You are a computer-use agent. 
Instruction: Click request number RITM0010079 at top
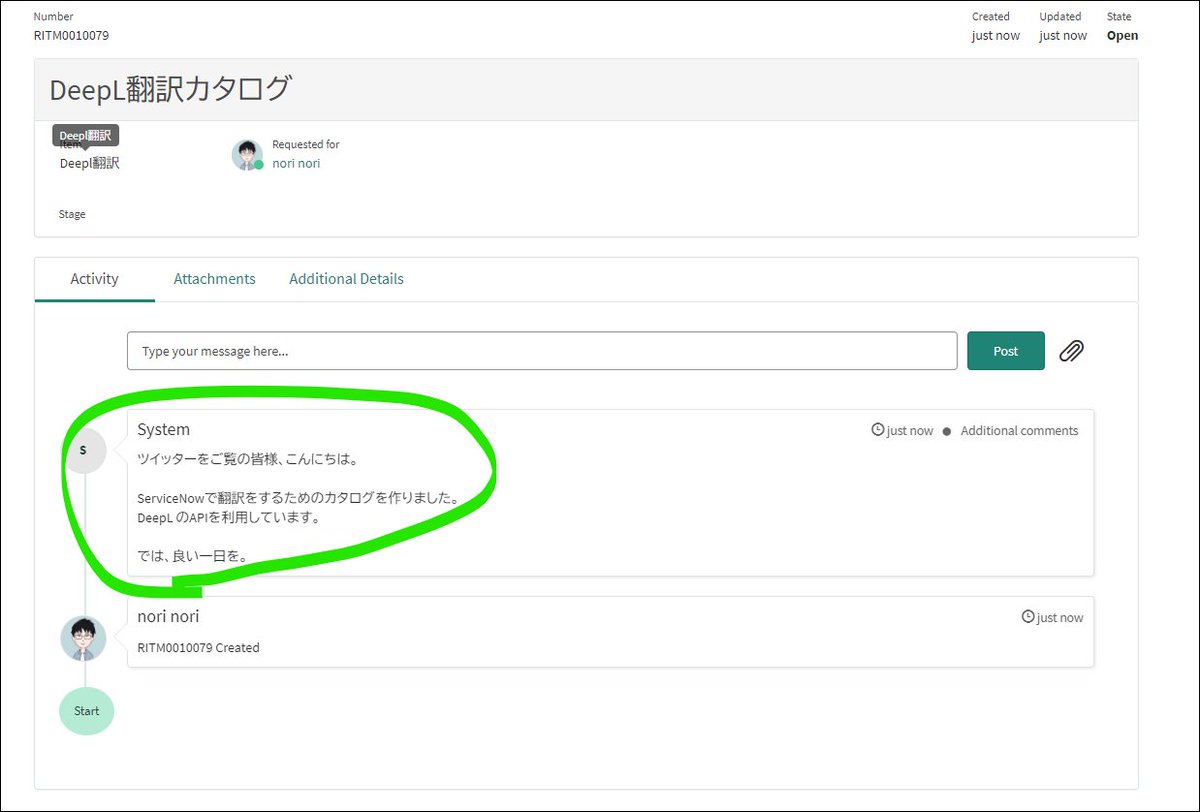tap(71, 35)
